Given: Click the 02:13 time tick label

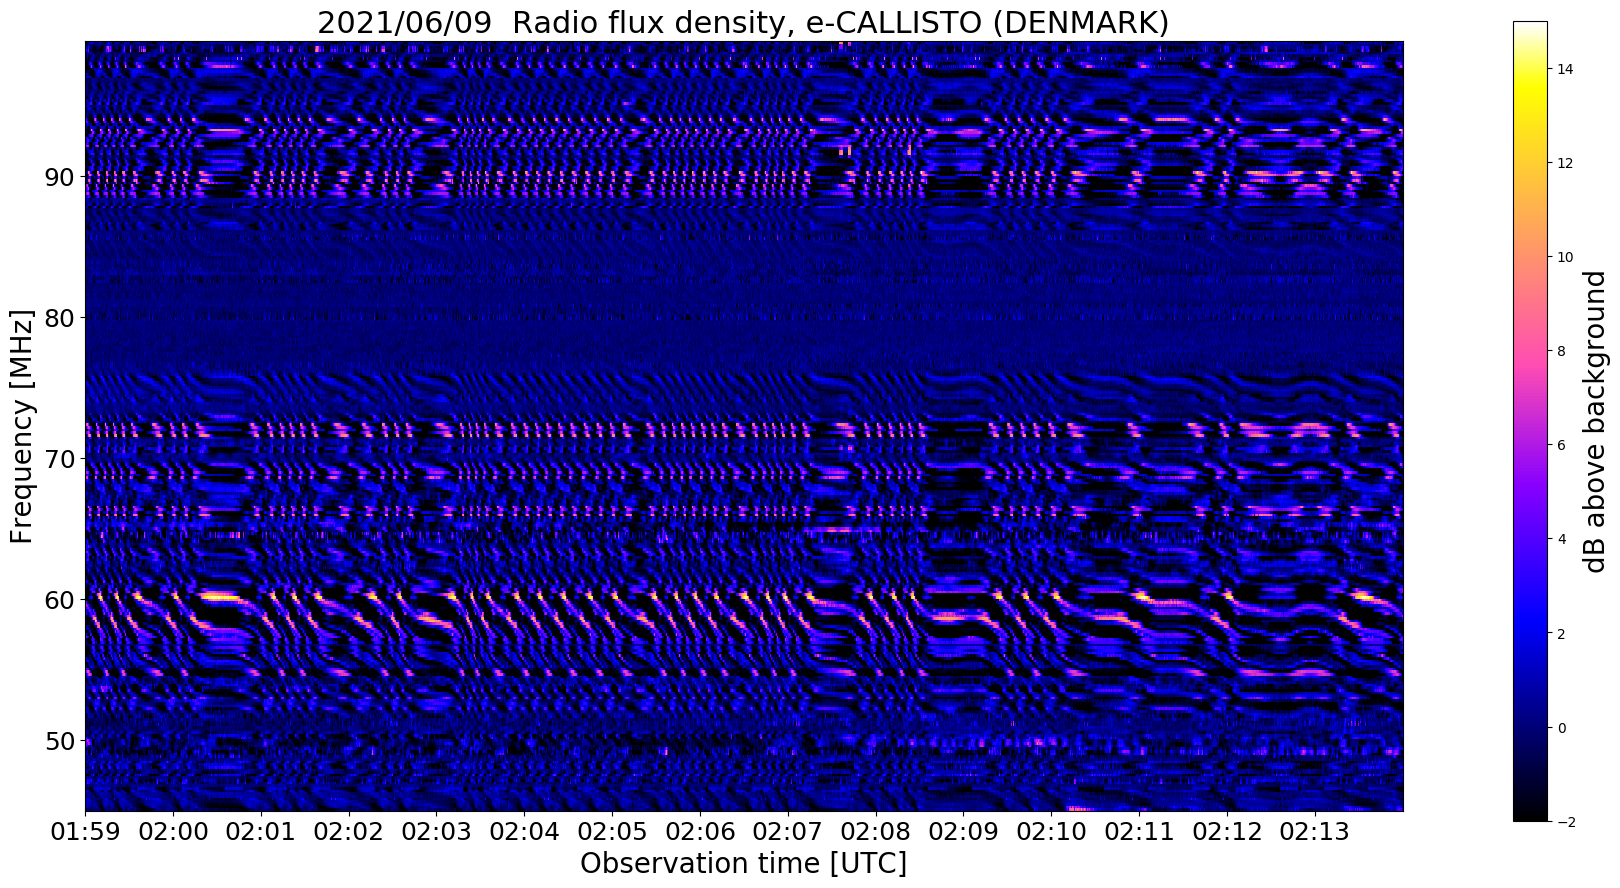Looking at the screenshot, I should 1314,832.
